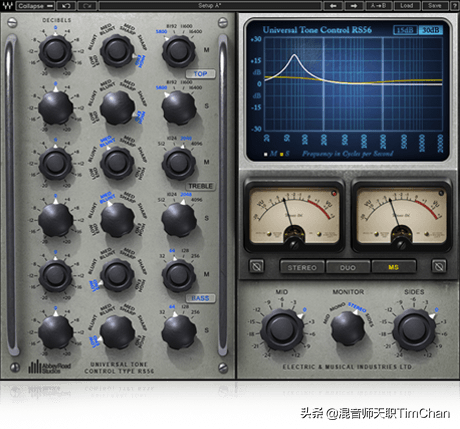Open the Setup A preset menu
The width and height of the screenshot is (460, 429).
click(210, 6)
